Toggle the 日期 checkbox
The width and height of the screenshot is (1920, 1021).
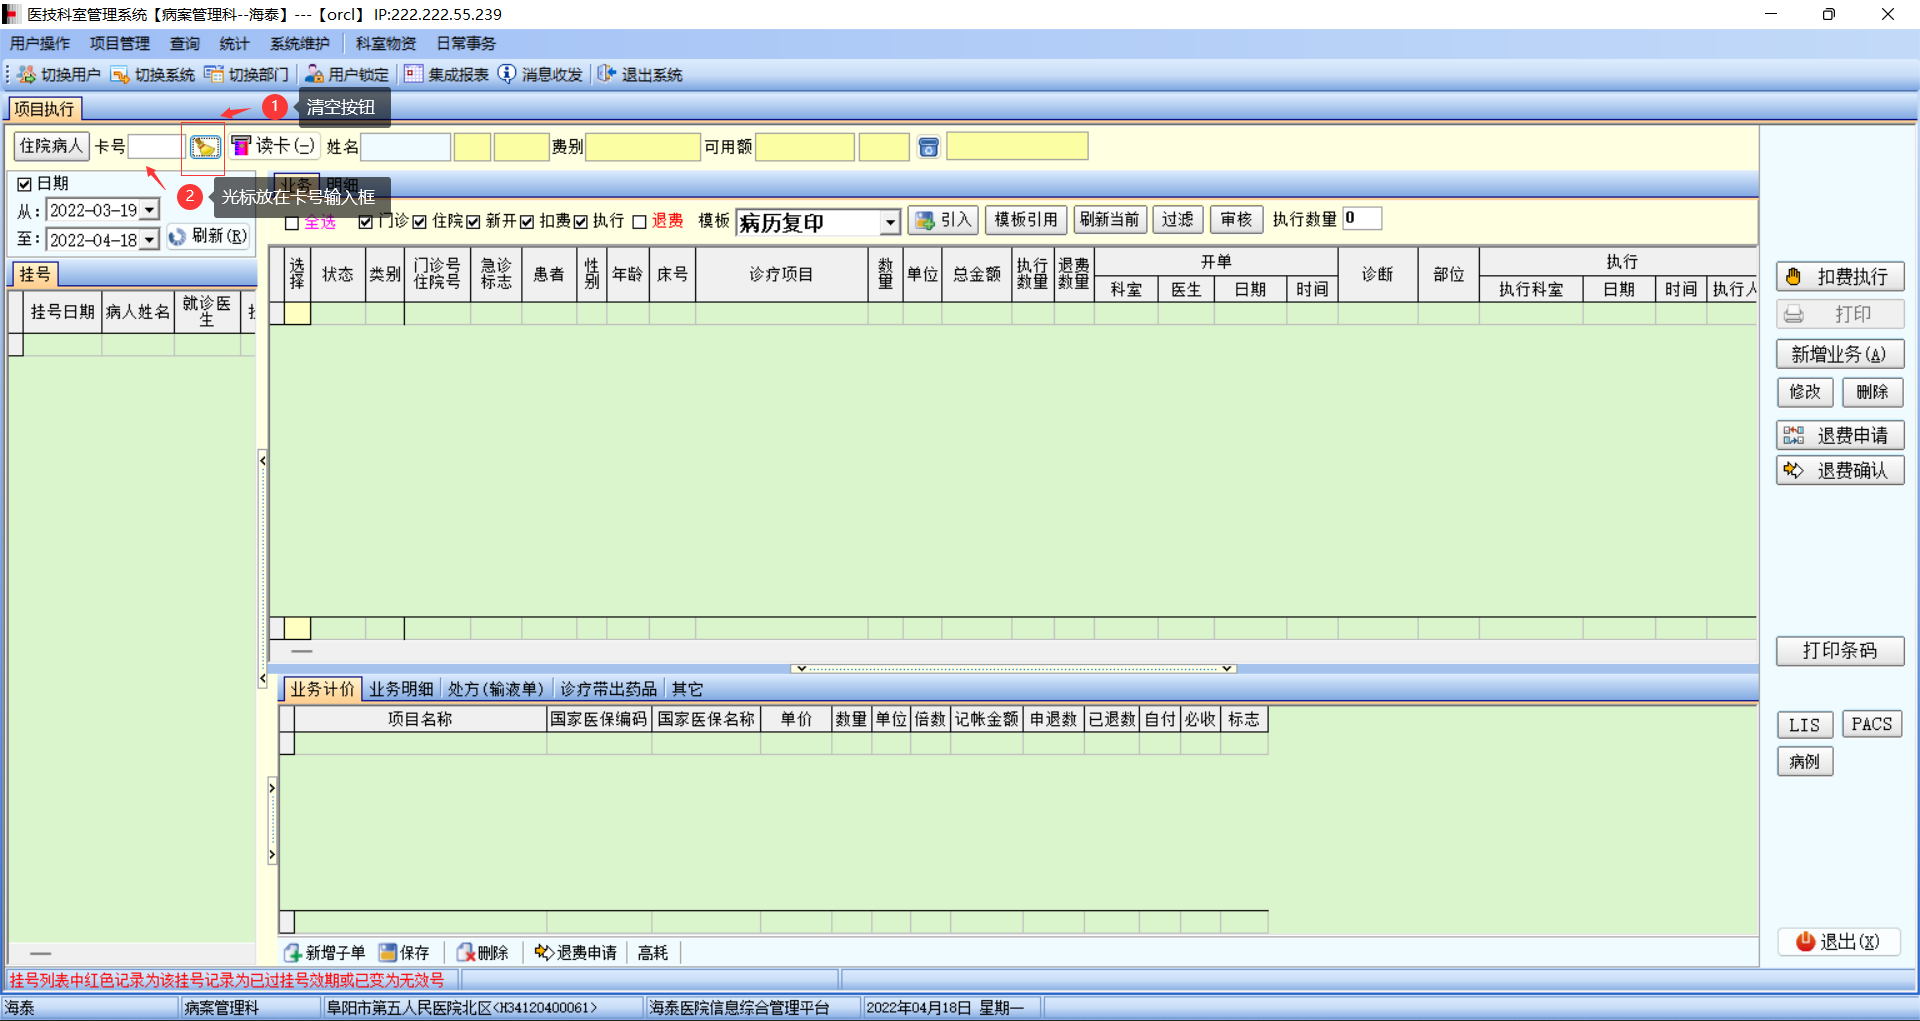[x=25, y=184]
